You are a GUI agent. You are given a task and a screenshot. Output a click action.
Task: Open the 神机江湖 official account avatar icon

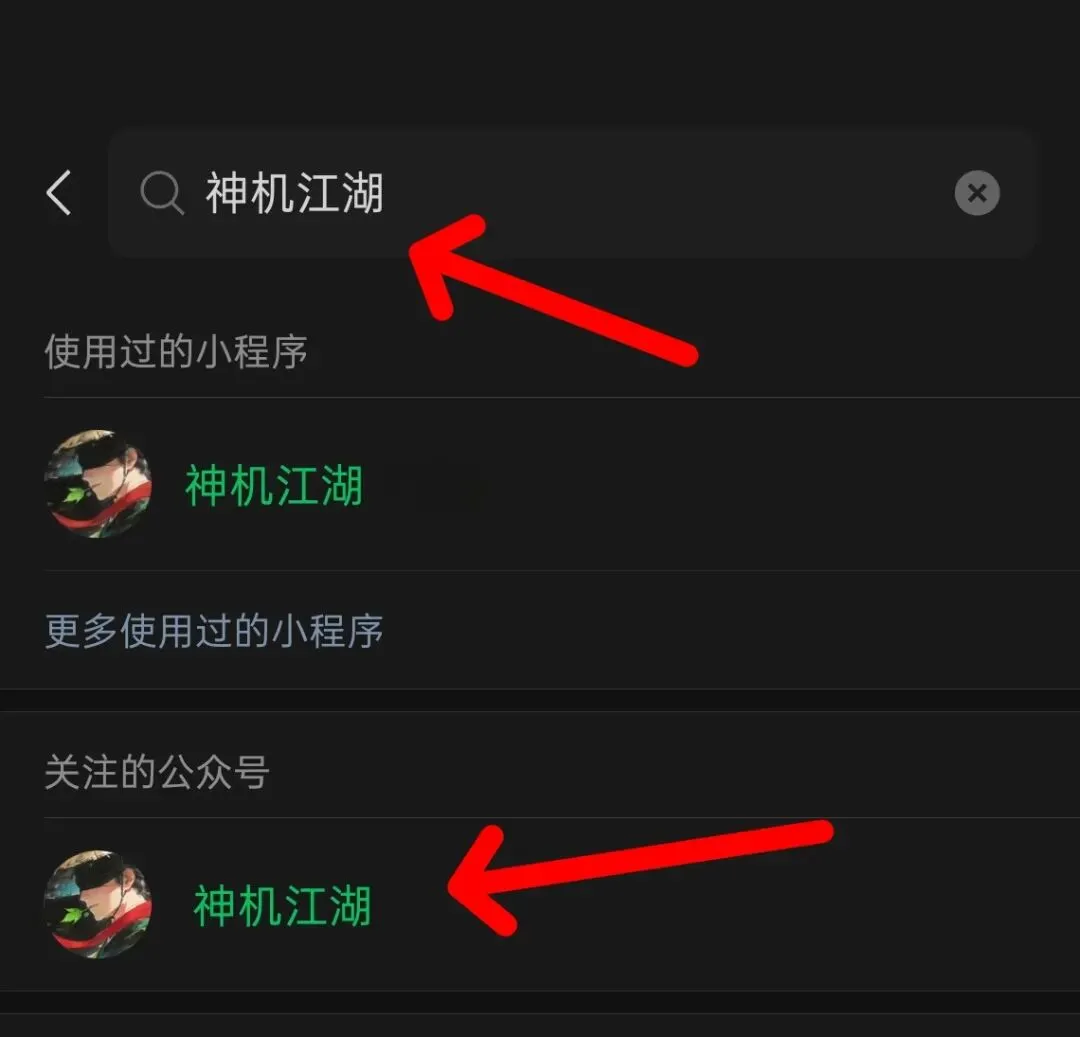[98, 904]
